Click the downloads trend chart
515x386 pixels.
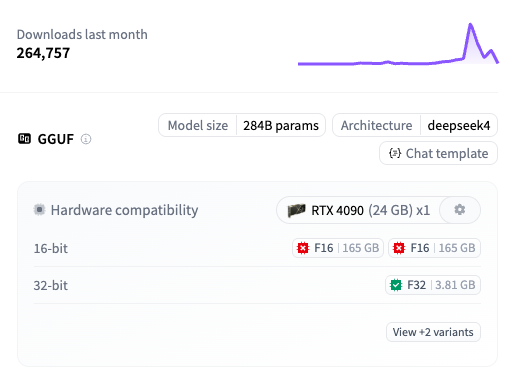click(x=398, y=44)
